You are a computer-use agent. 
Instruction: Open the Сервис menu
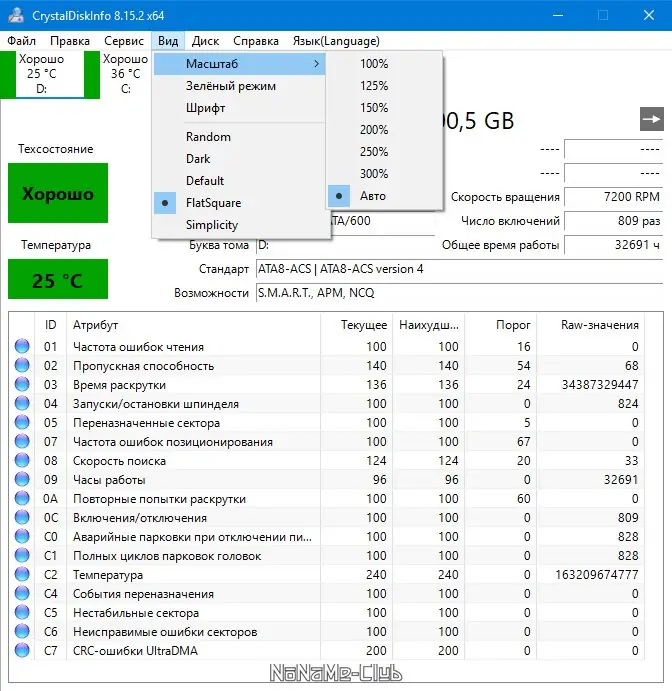coord(124,41)
